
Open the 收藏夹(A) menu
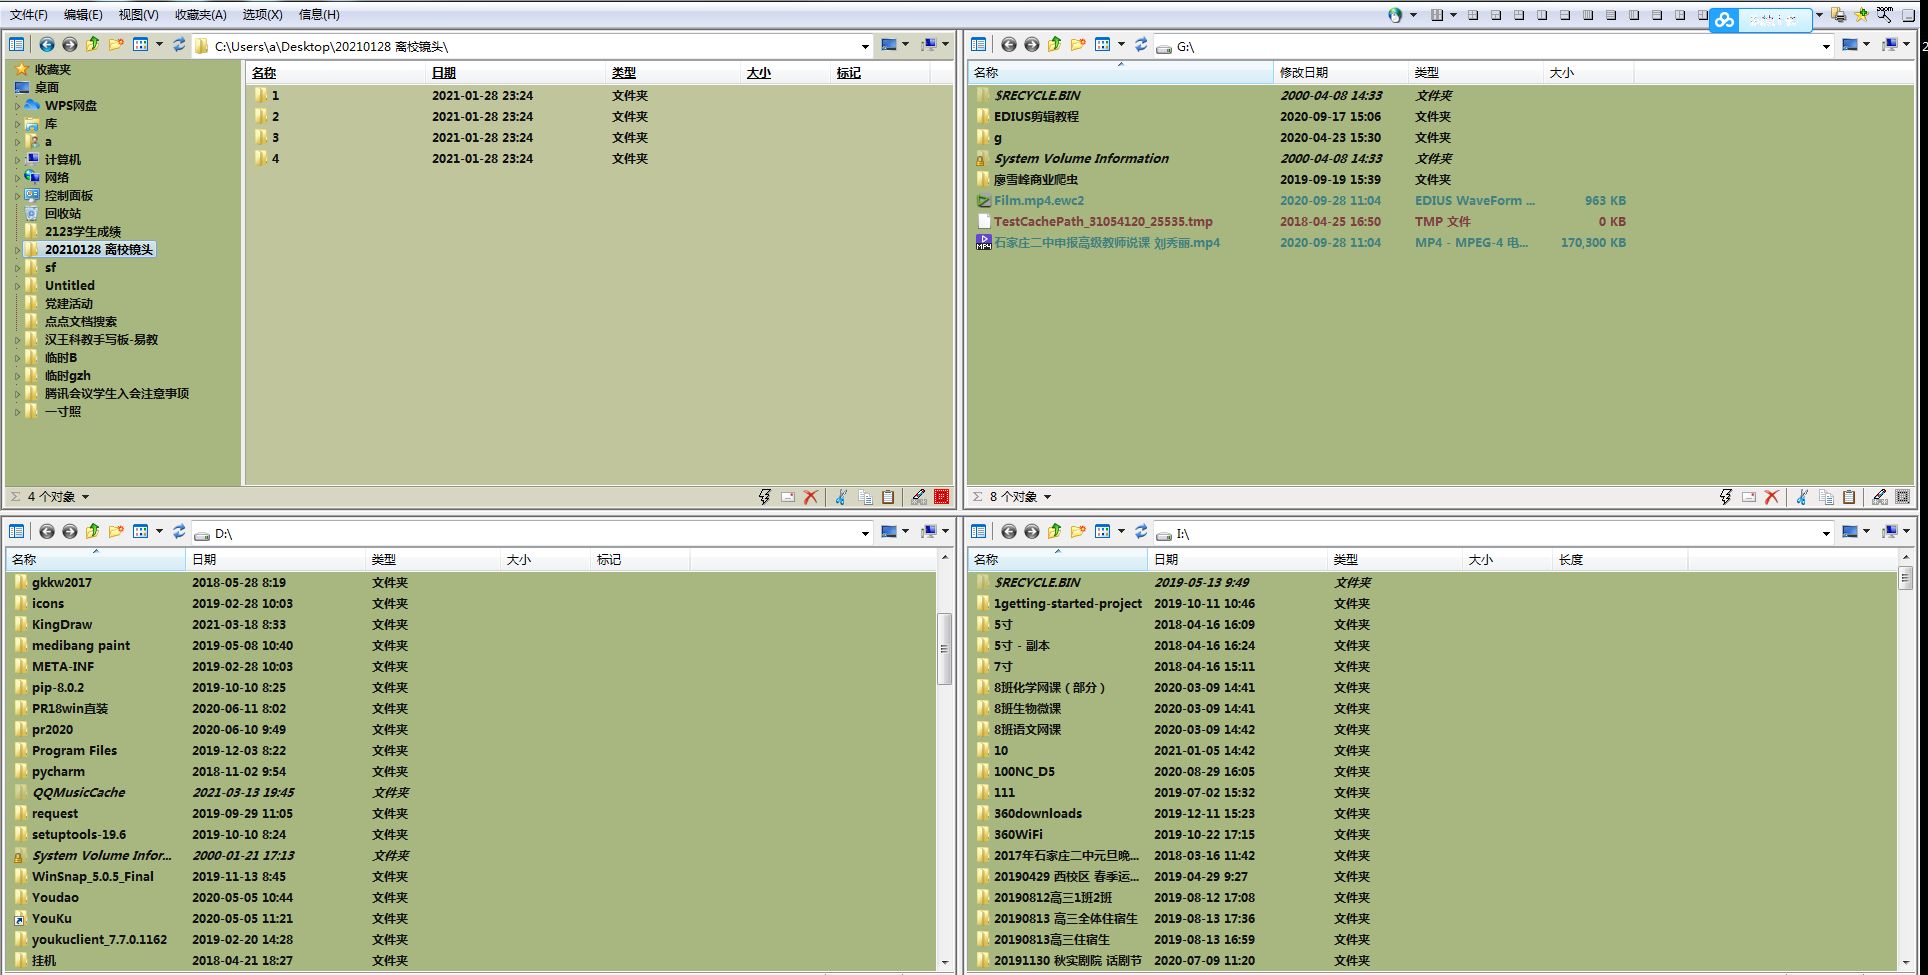(x=200, y=15)
